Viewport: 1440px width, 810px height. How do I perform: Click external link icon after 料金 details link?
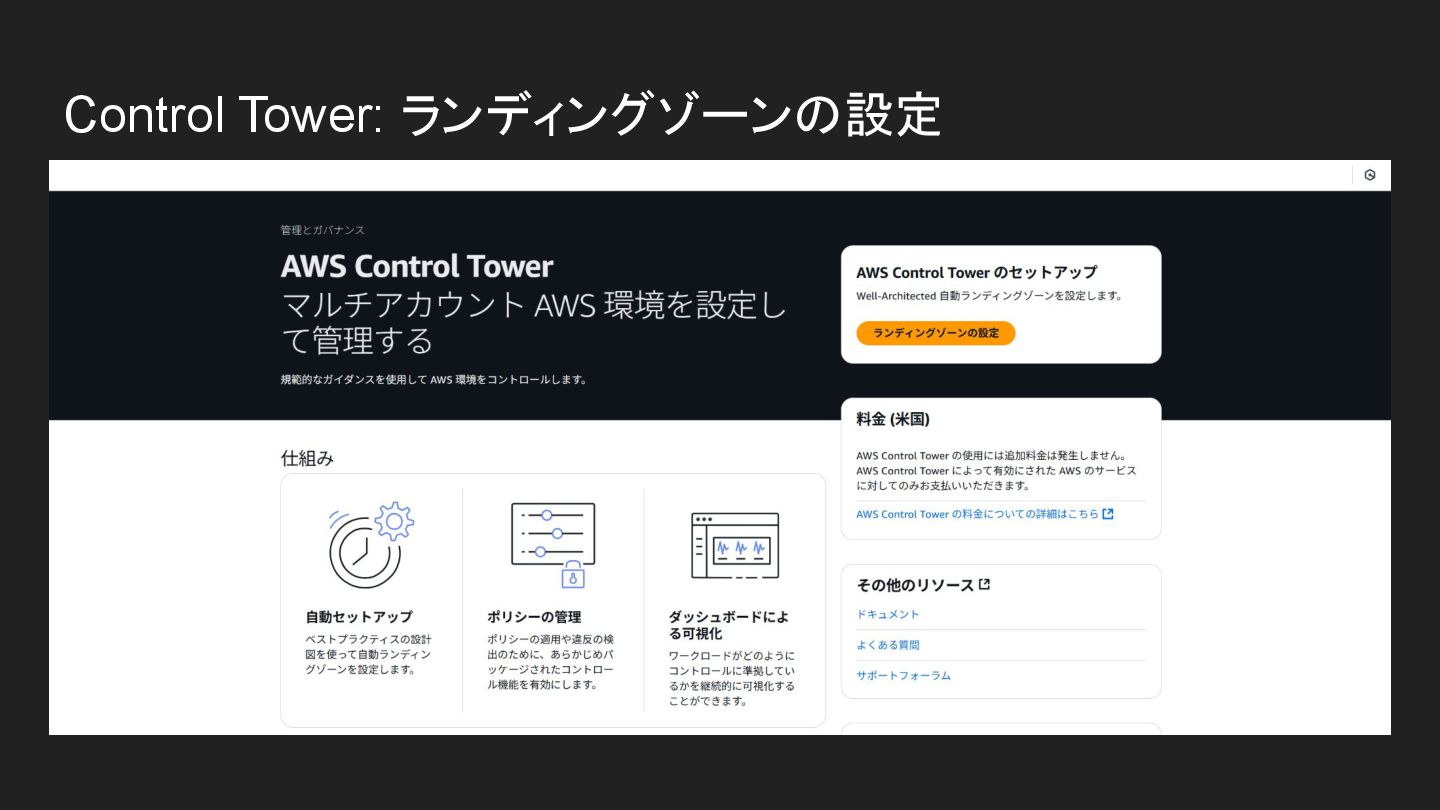(x=1108, y=514)
